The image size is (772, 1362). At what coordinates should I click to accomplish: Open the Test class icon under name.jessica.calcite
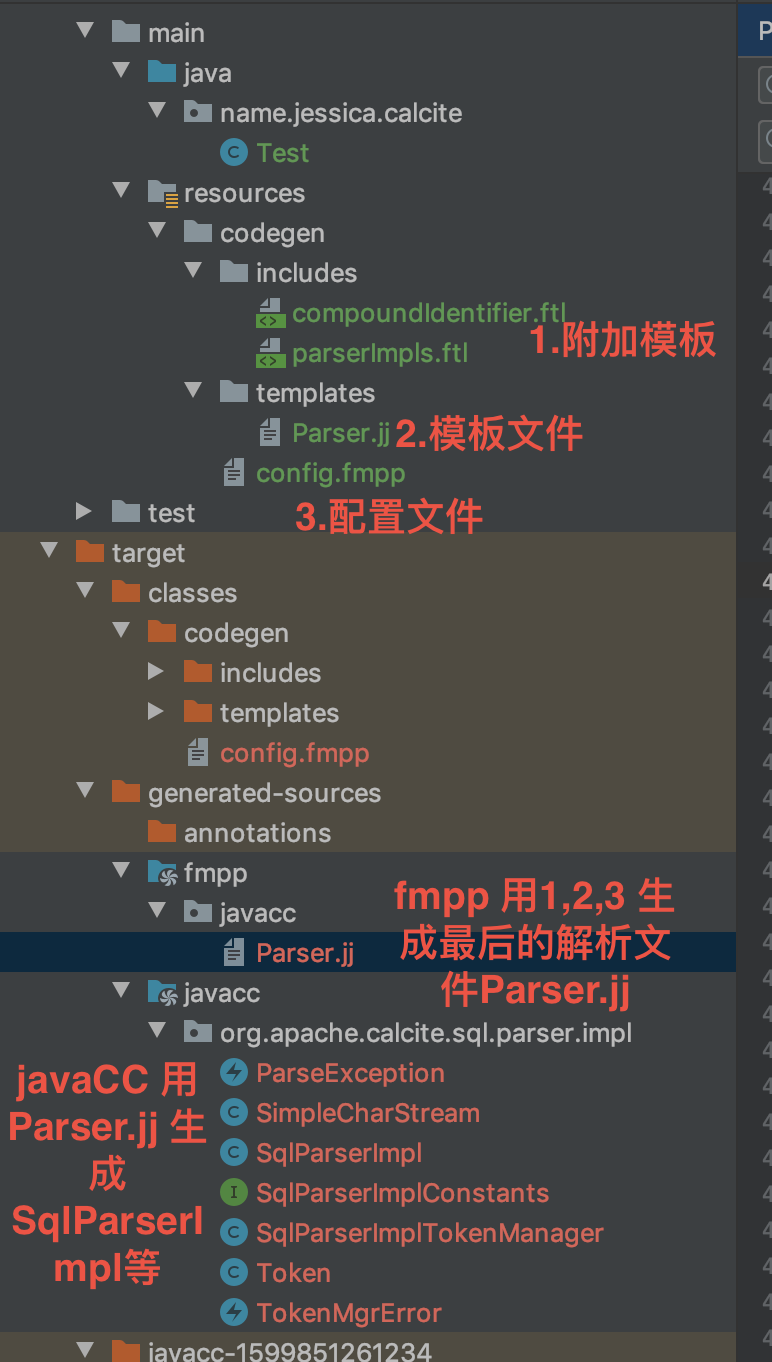(x=232, y=152)
